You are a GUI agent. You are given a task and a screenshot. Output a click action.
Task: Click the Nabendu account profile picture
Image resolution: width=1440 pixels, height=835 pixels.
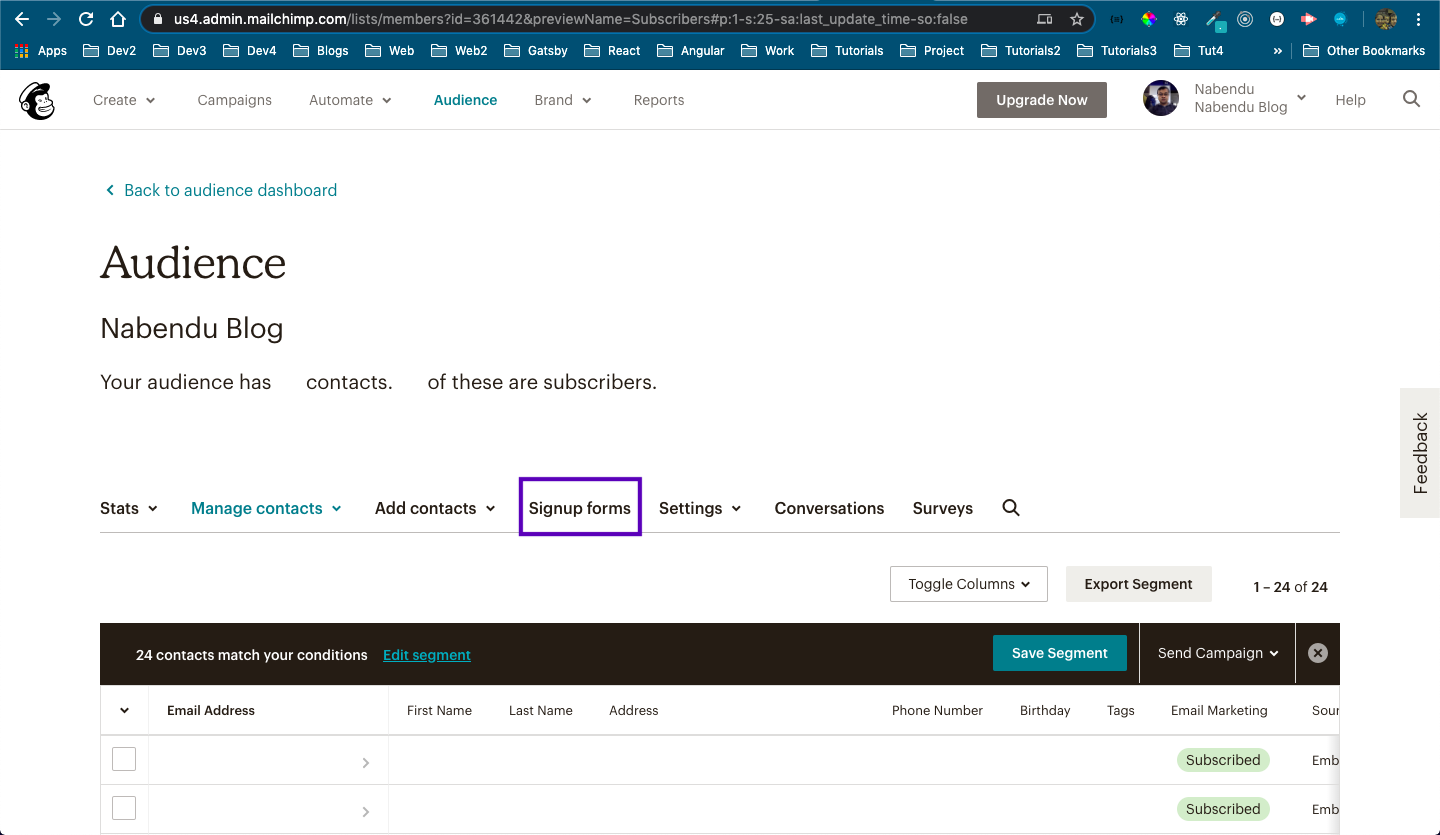click(x=1161, y=98)
